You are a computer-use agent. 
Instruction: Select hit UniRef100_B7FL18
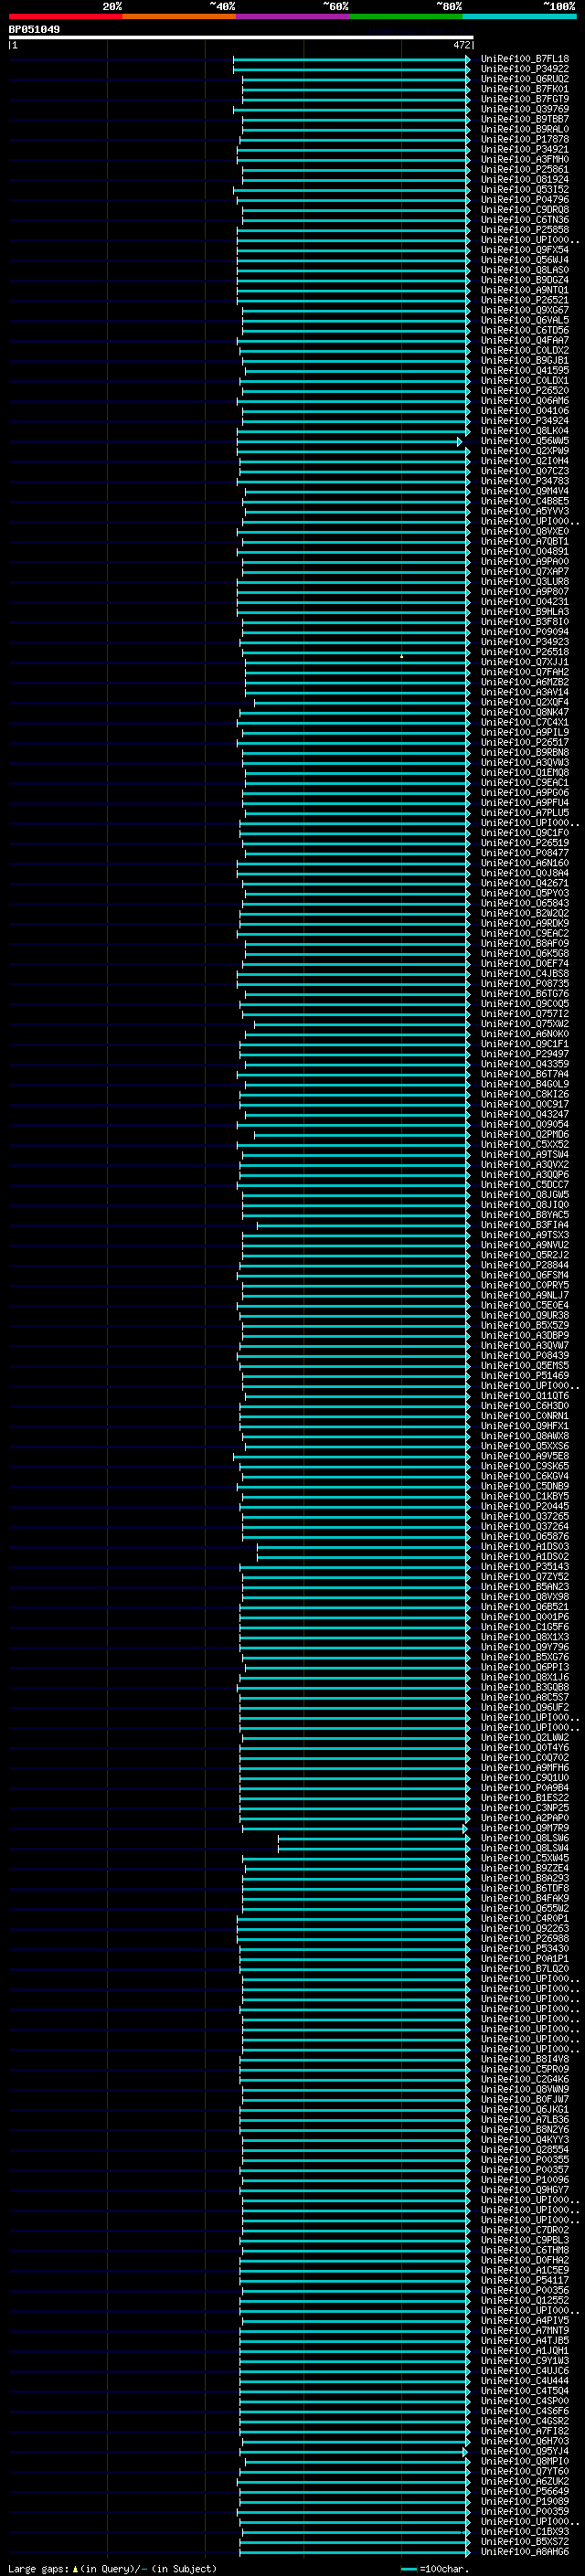pos(524,59)
